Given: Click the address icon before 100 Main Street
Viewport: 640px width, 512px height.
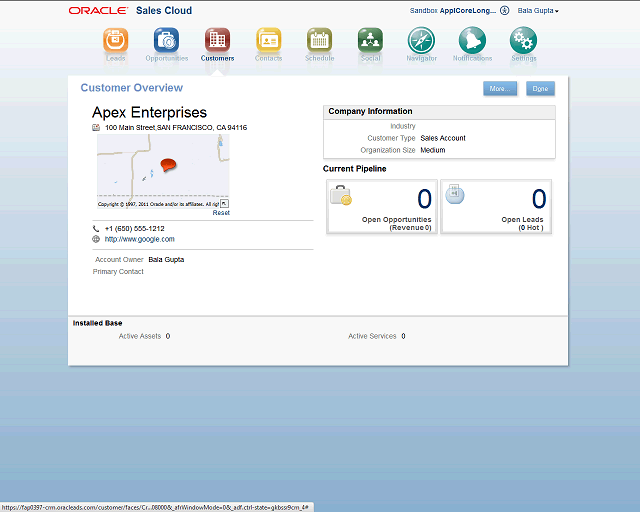Looking at the screenshot, I should pos(96,127).
